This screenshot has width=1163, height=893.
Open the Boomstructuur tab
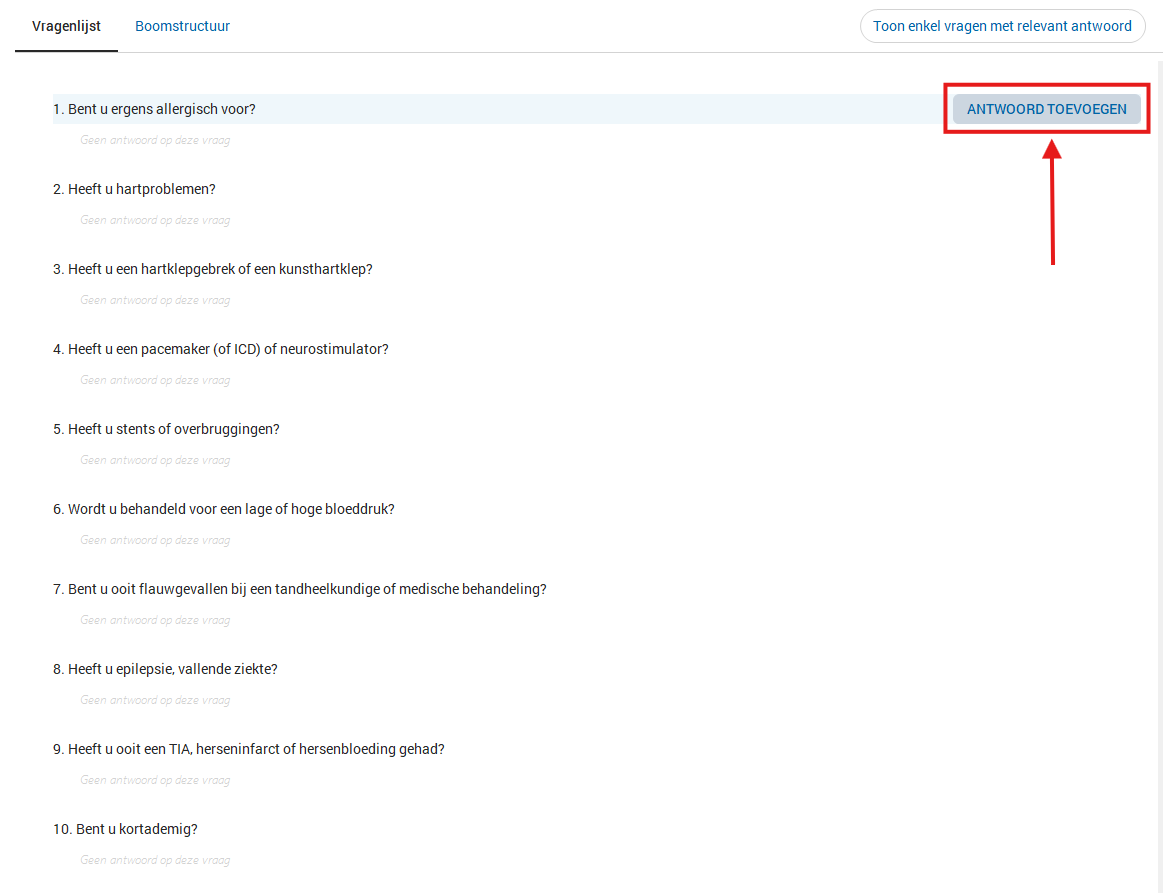182,26
